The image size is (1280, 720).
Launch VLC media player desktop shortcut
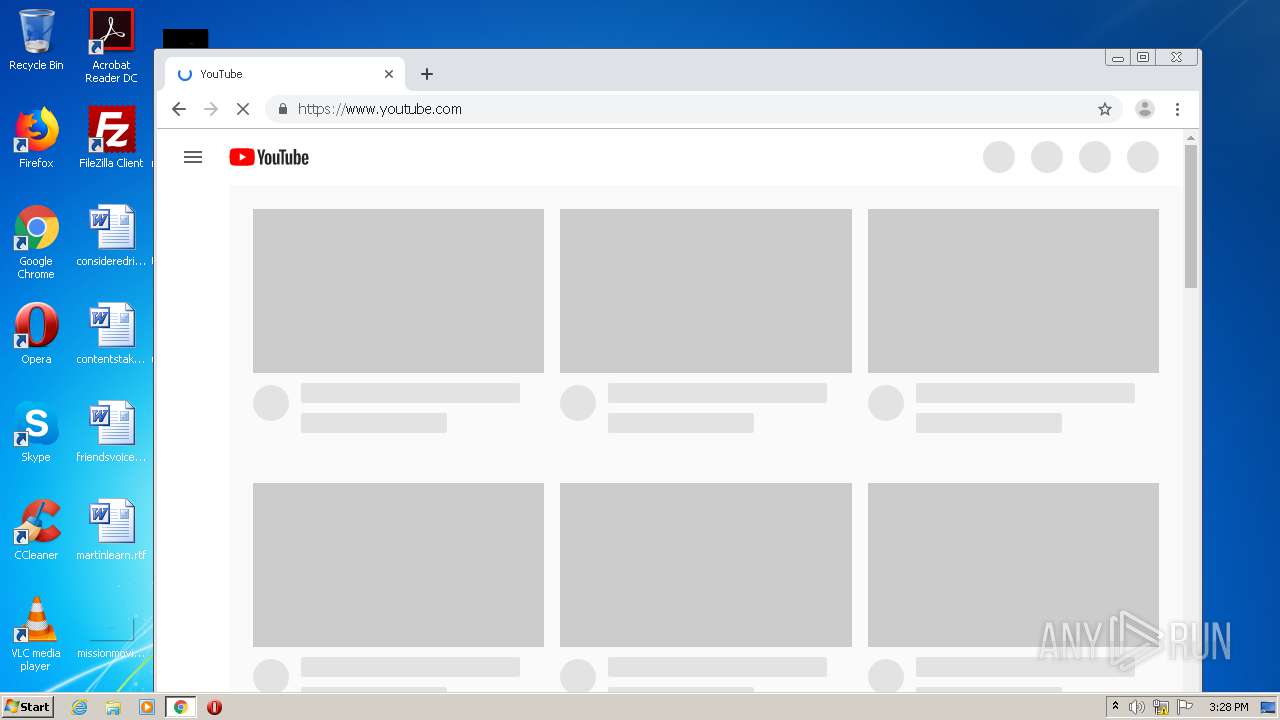[x=36, y=634]
